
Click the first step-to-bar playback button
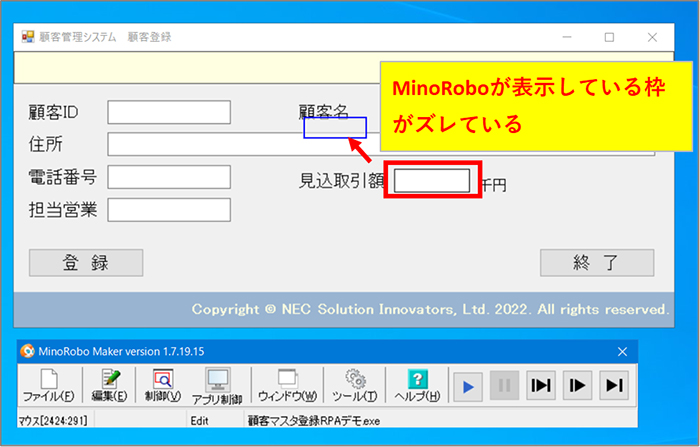(x=540, y=386)
